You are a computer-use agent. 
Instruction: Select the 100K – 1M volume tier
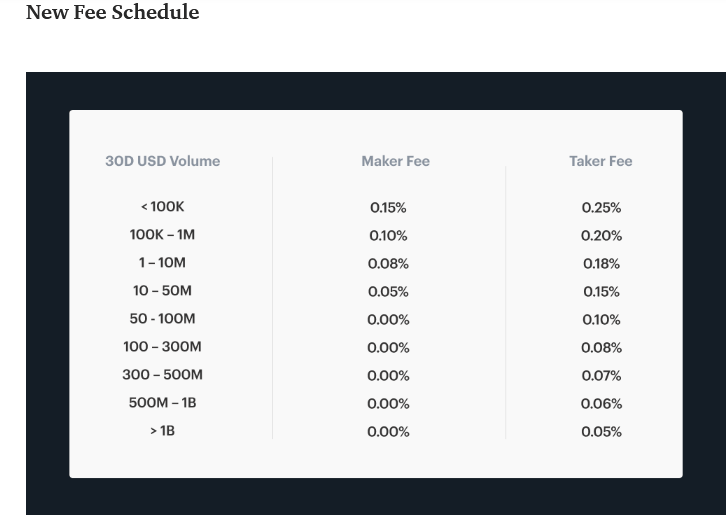[163, 235]
